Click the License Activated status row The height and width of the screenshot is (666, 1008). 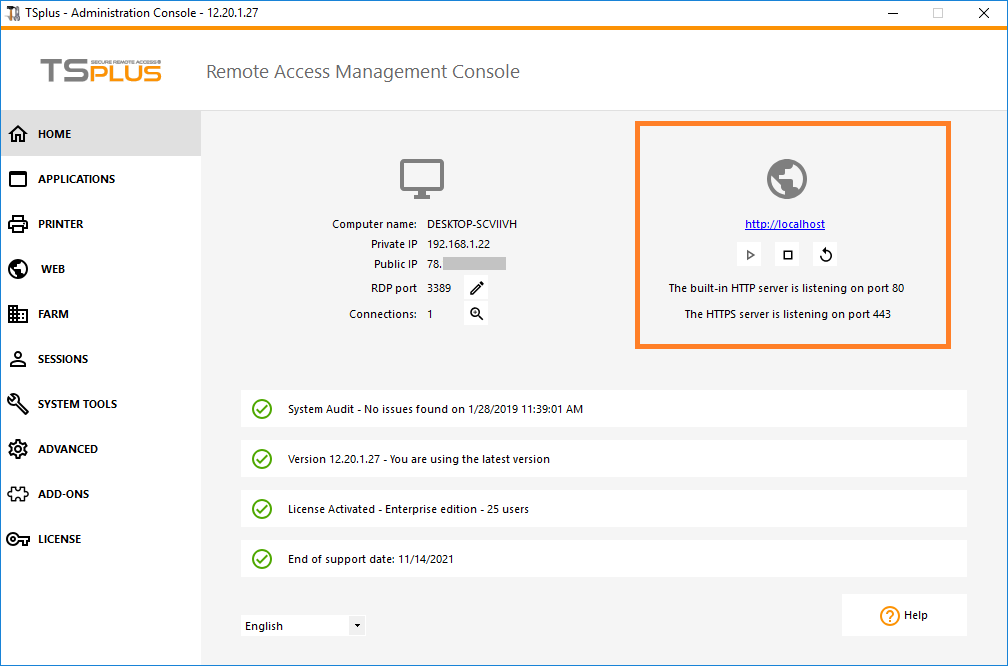point(604,509)
